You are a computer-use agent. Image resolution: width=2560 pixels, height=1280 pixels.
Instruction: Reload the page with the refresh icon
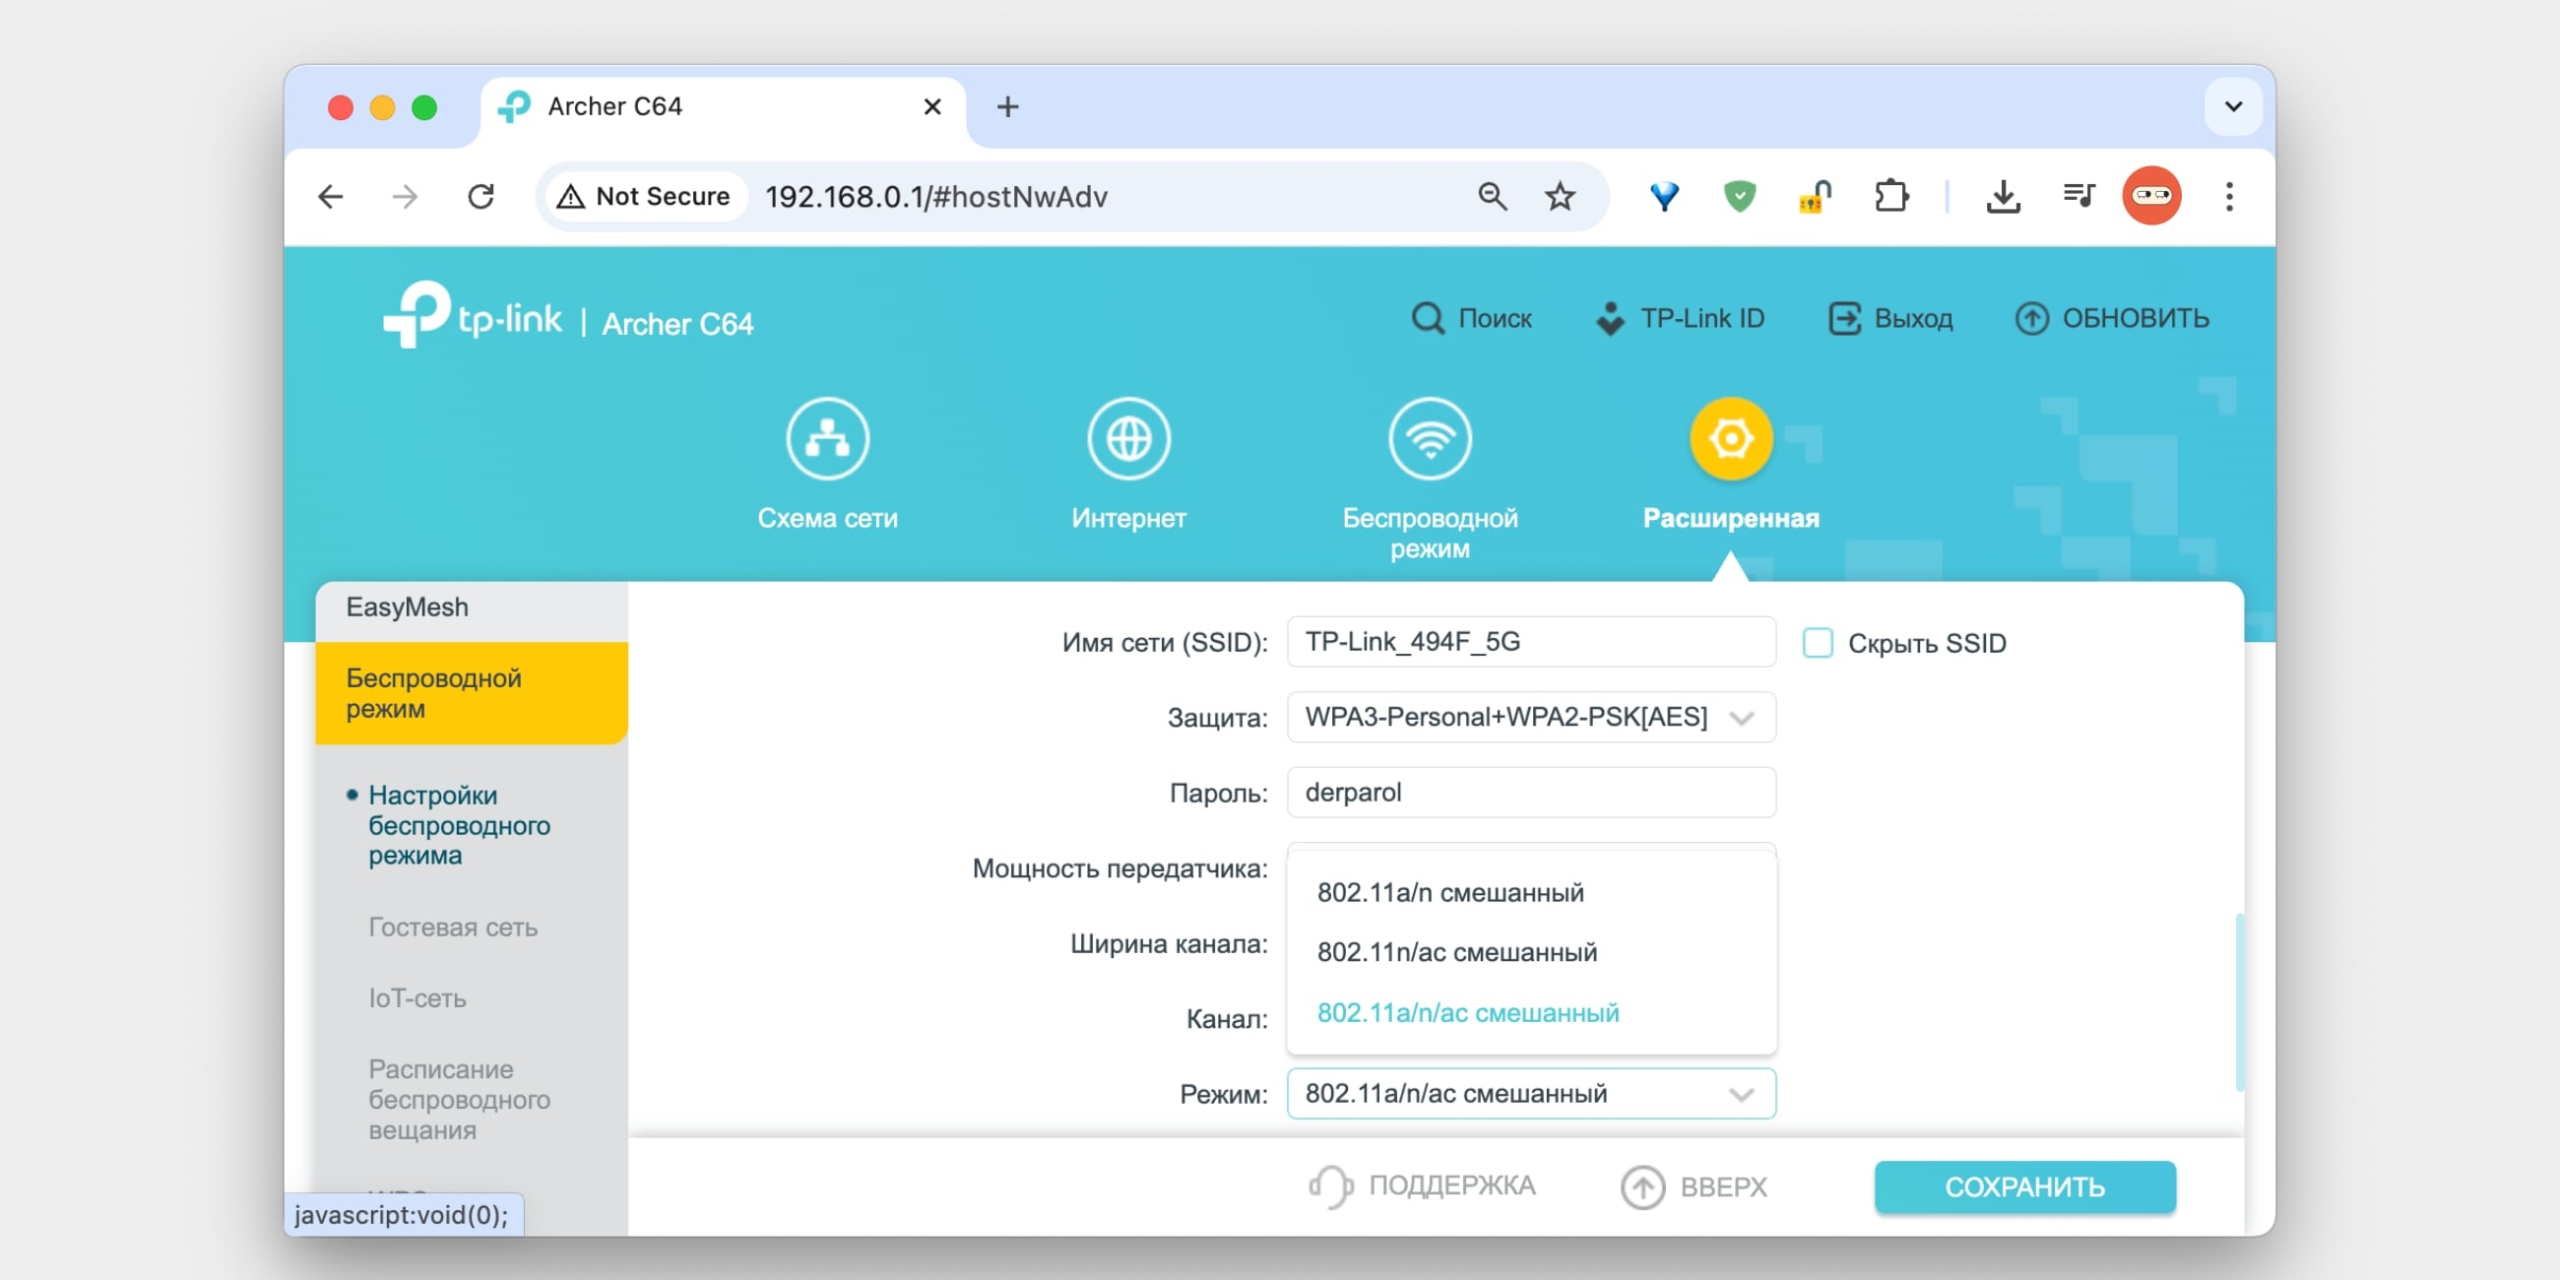point(483,196)
